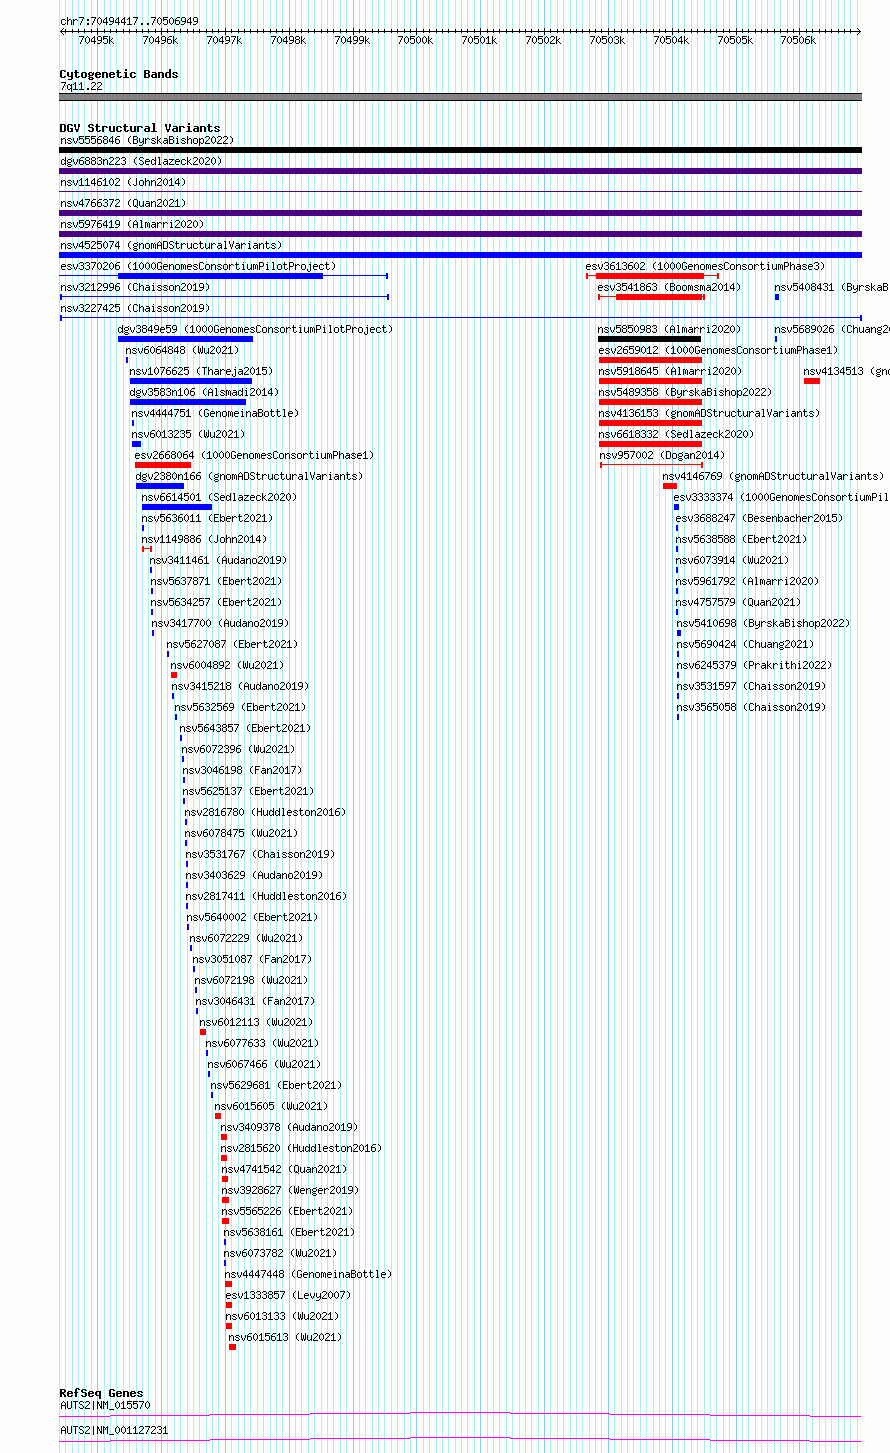Select nsv5489358 (ByrskaBishop2022) label
890x1453 pixels.
(x=685, y=392)
